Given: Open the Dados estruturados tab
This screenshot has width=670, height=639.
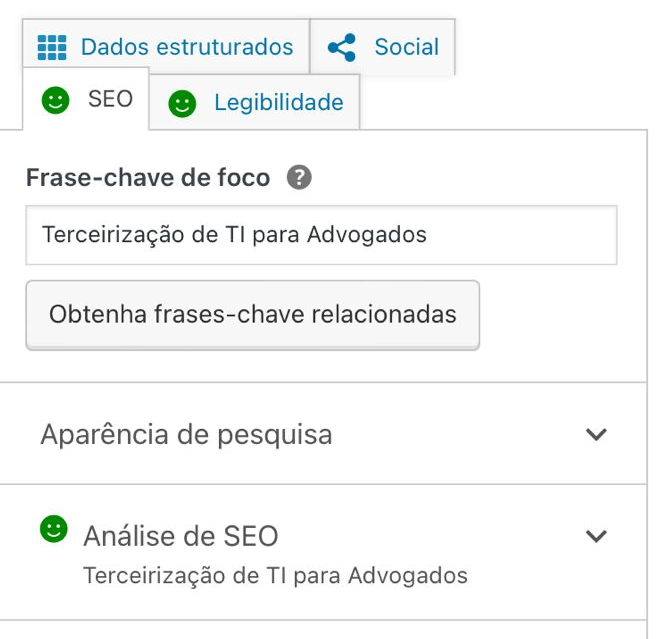Looking at the screenshot, I should click(x=186, y=47).
